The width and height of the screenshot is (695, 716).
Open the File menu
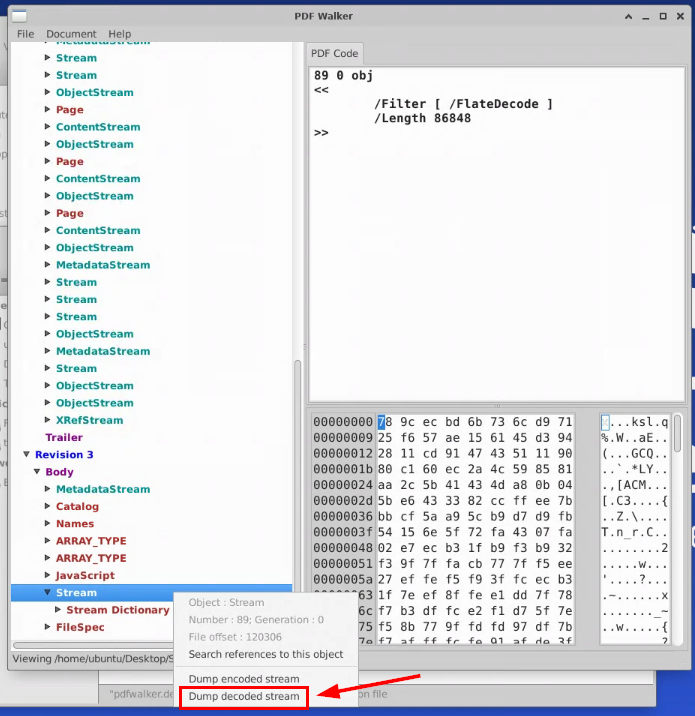tap(25, 34)
